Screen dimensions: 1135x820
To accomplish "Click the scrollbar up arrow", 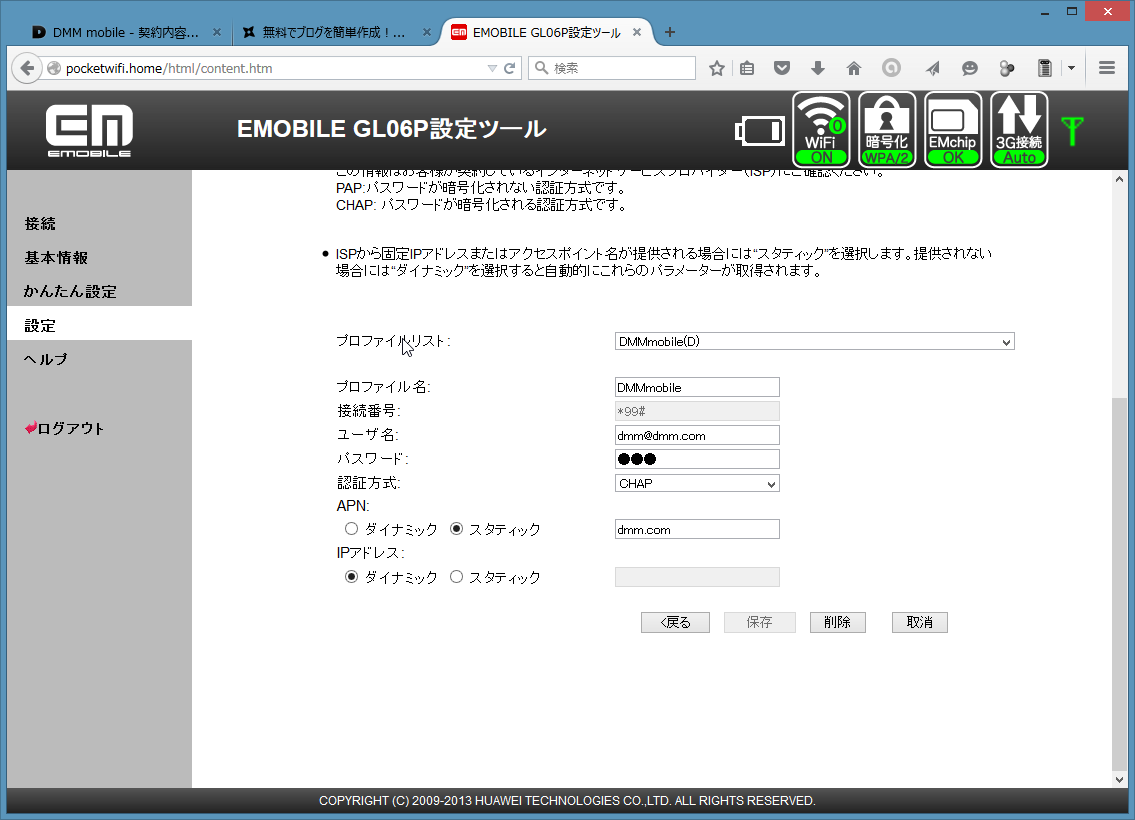I will click(x=1120, y=179).
